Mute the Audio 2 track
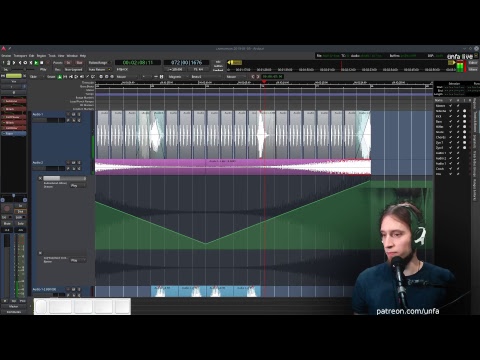This screenshot has height=360, width=480. (74, 163)
